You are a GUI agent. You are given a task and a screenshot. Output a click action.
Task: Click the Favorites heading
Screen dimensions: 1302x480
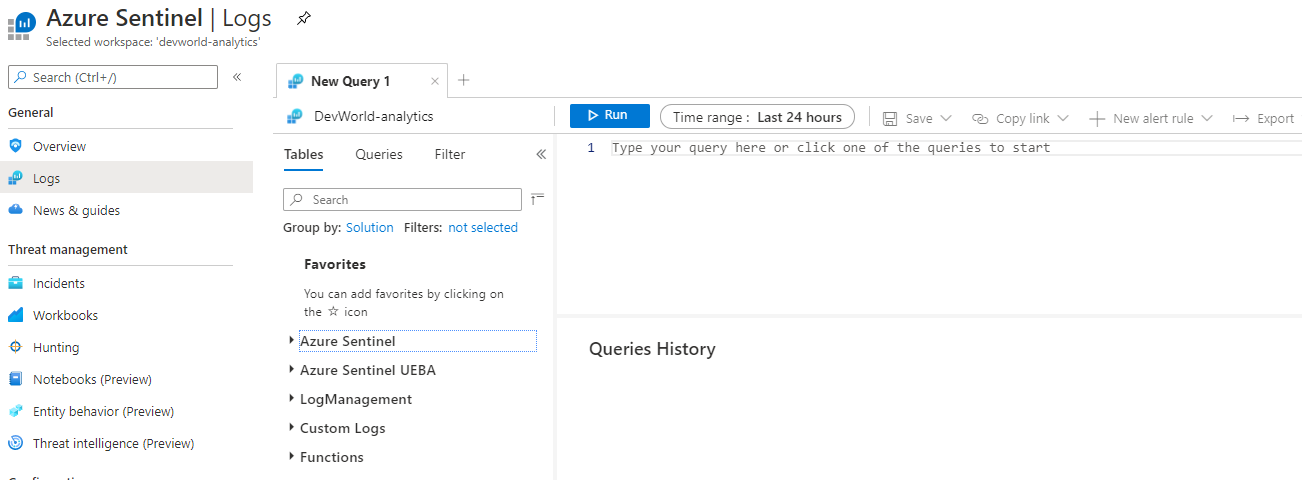coord(335,264)
